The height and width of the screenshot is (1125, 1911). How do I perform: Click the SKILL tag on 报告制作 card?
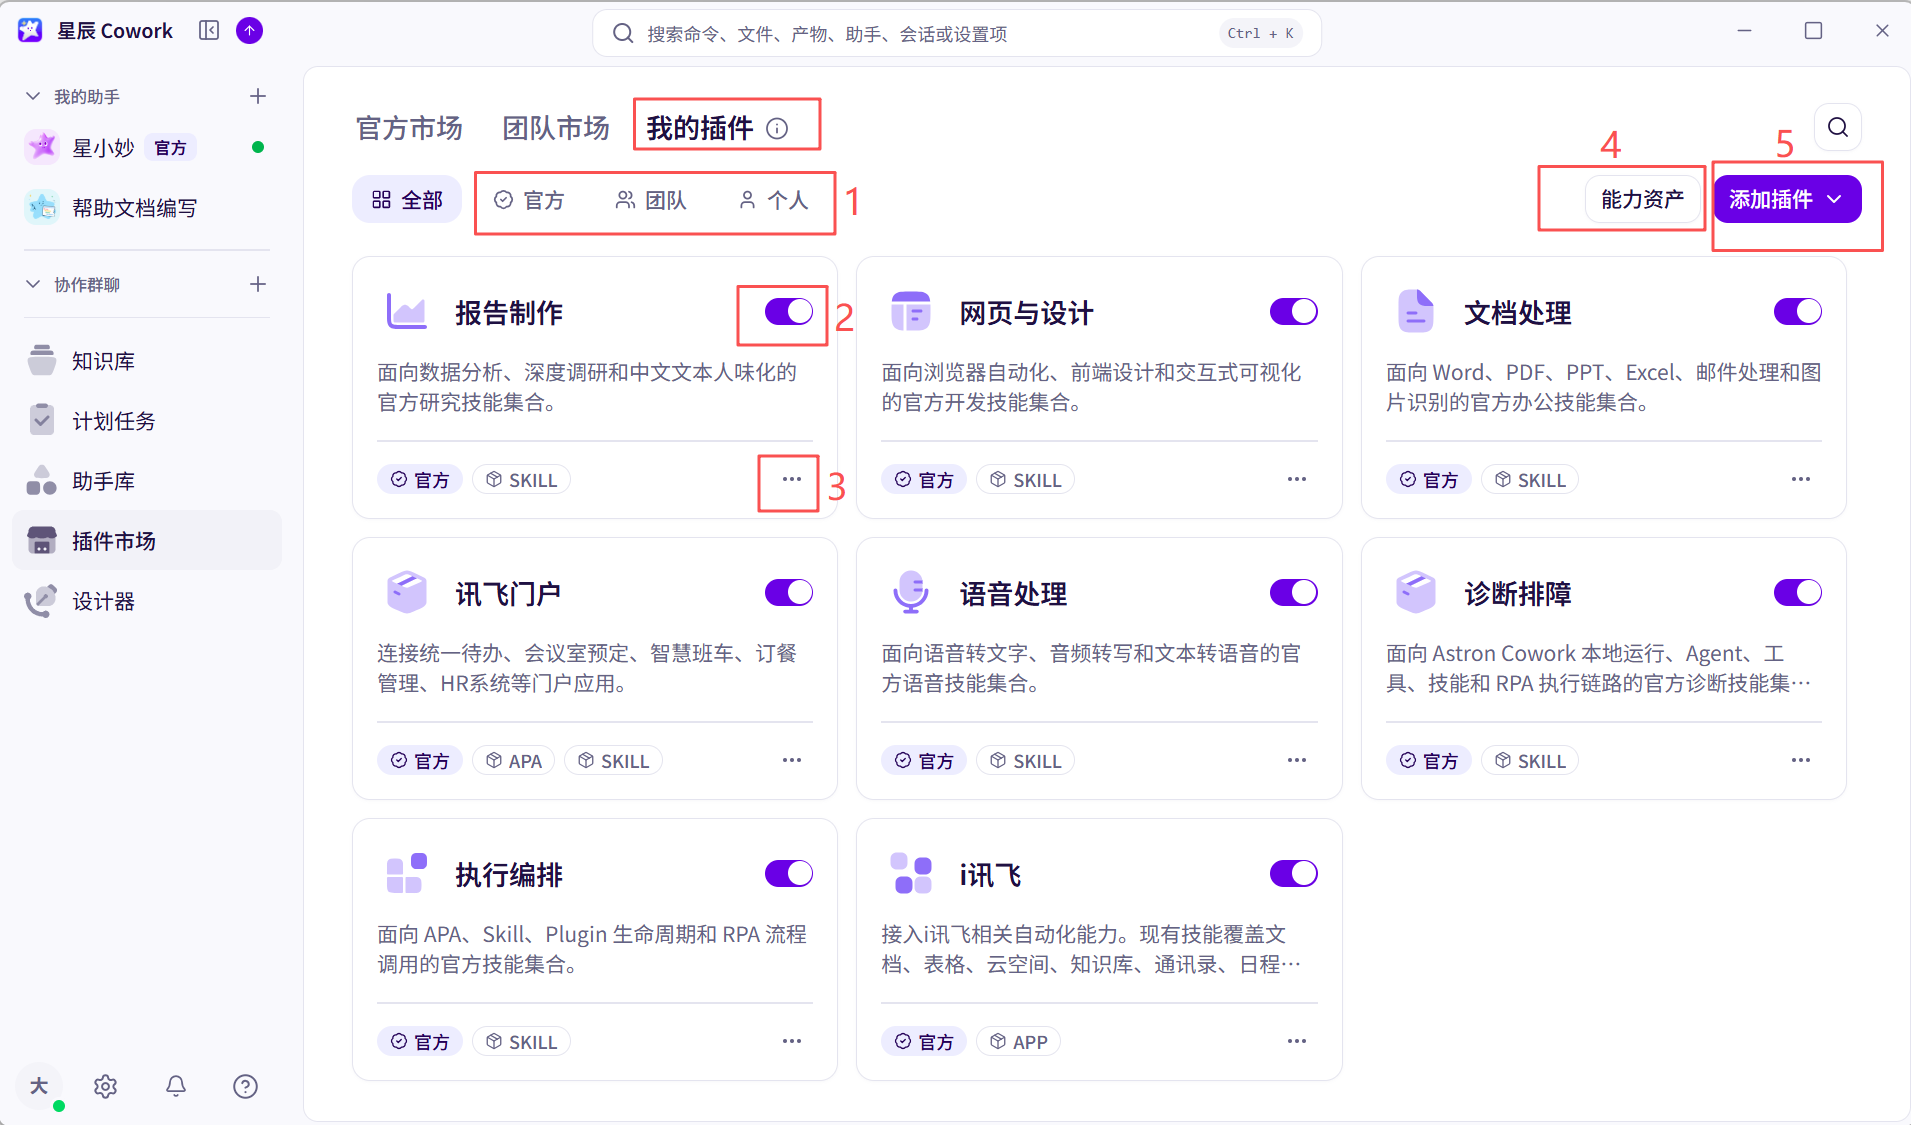click(522, 480)
